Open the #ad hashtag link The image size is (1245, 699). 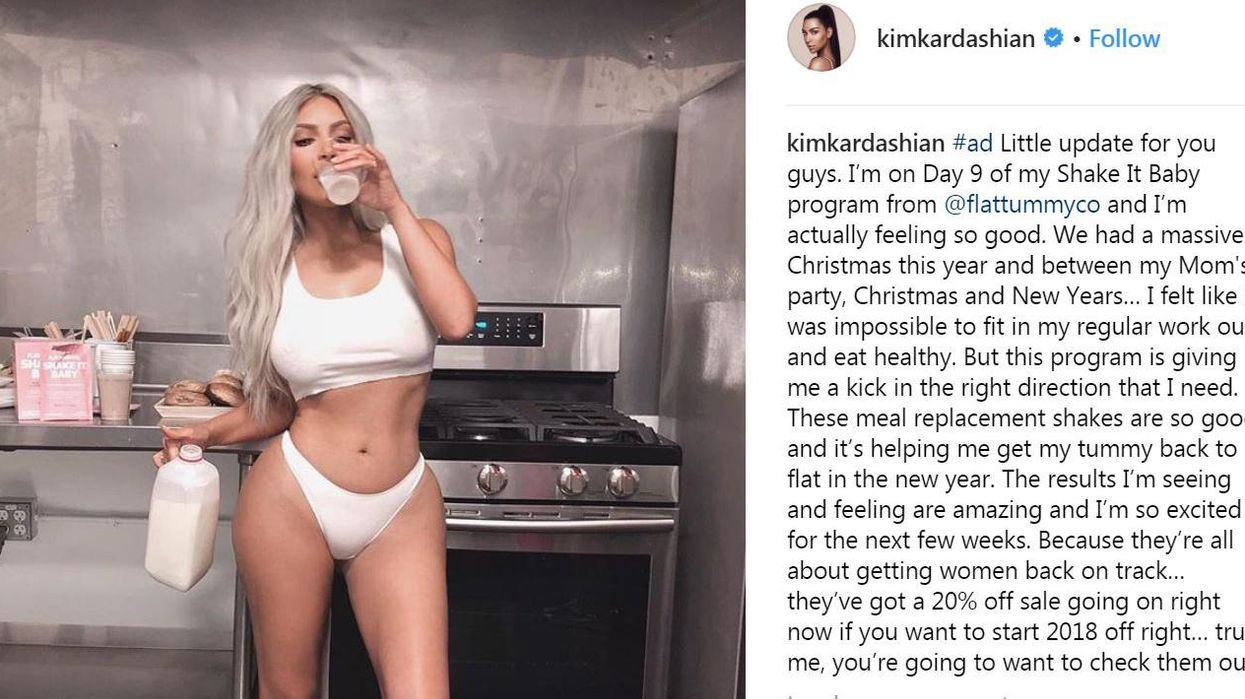(x=973, y=143)
